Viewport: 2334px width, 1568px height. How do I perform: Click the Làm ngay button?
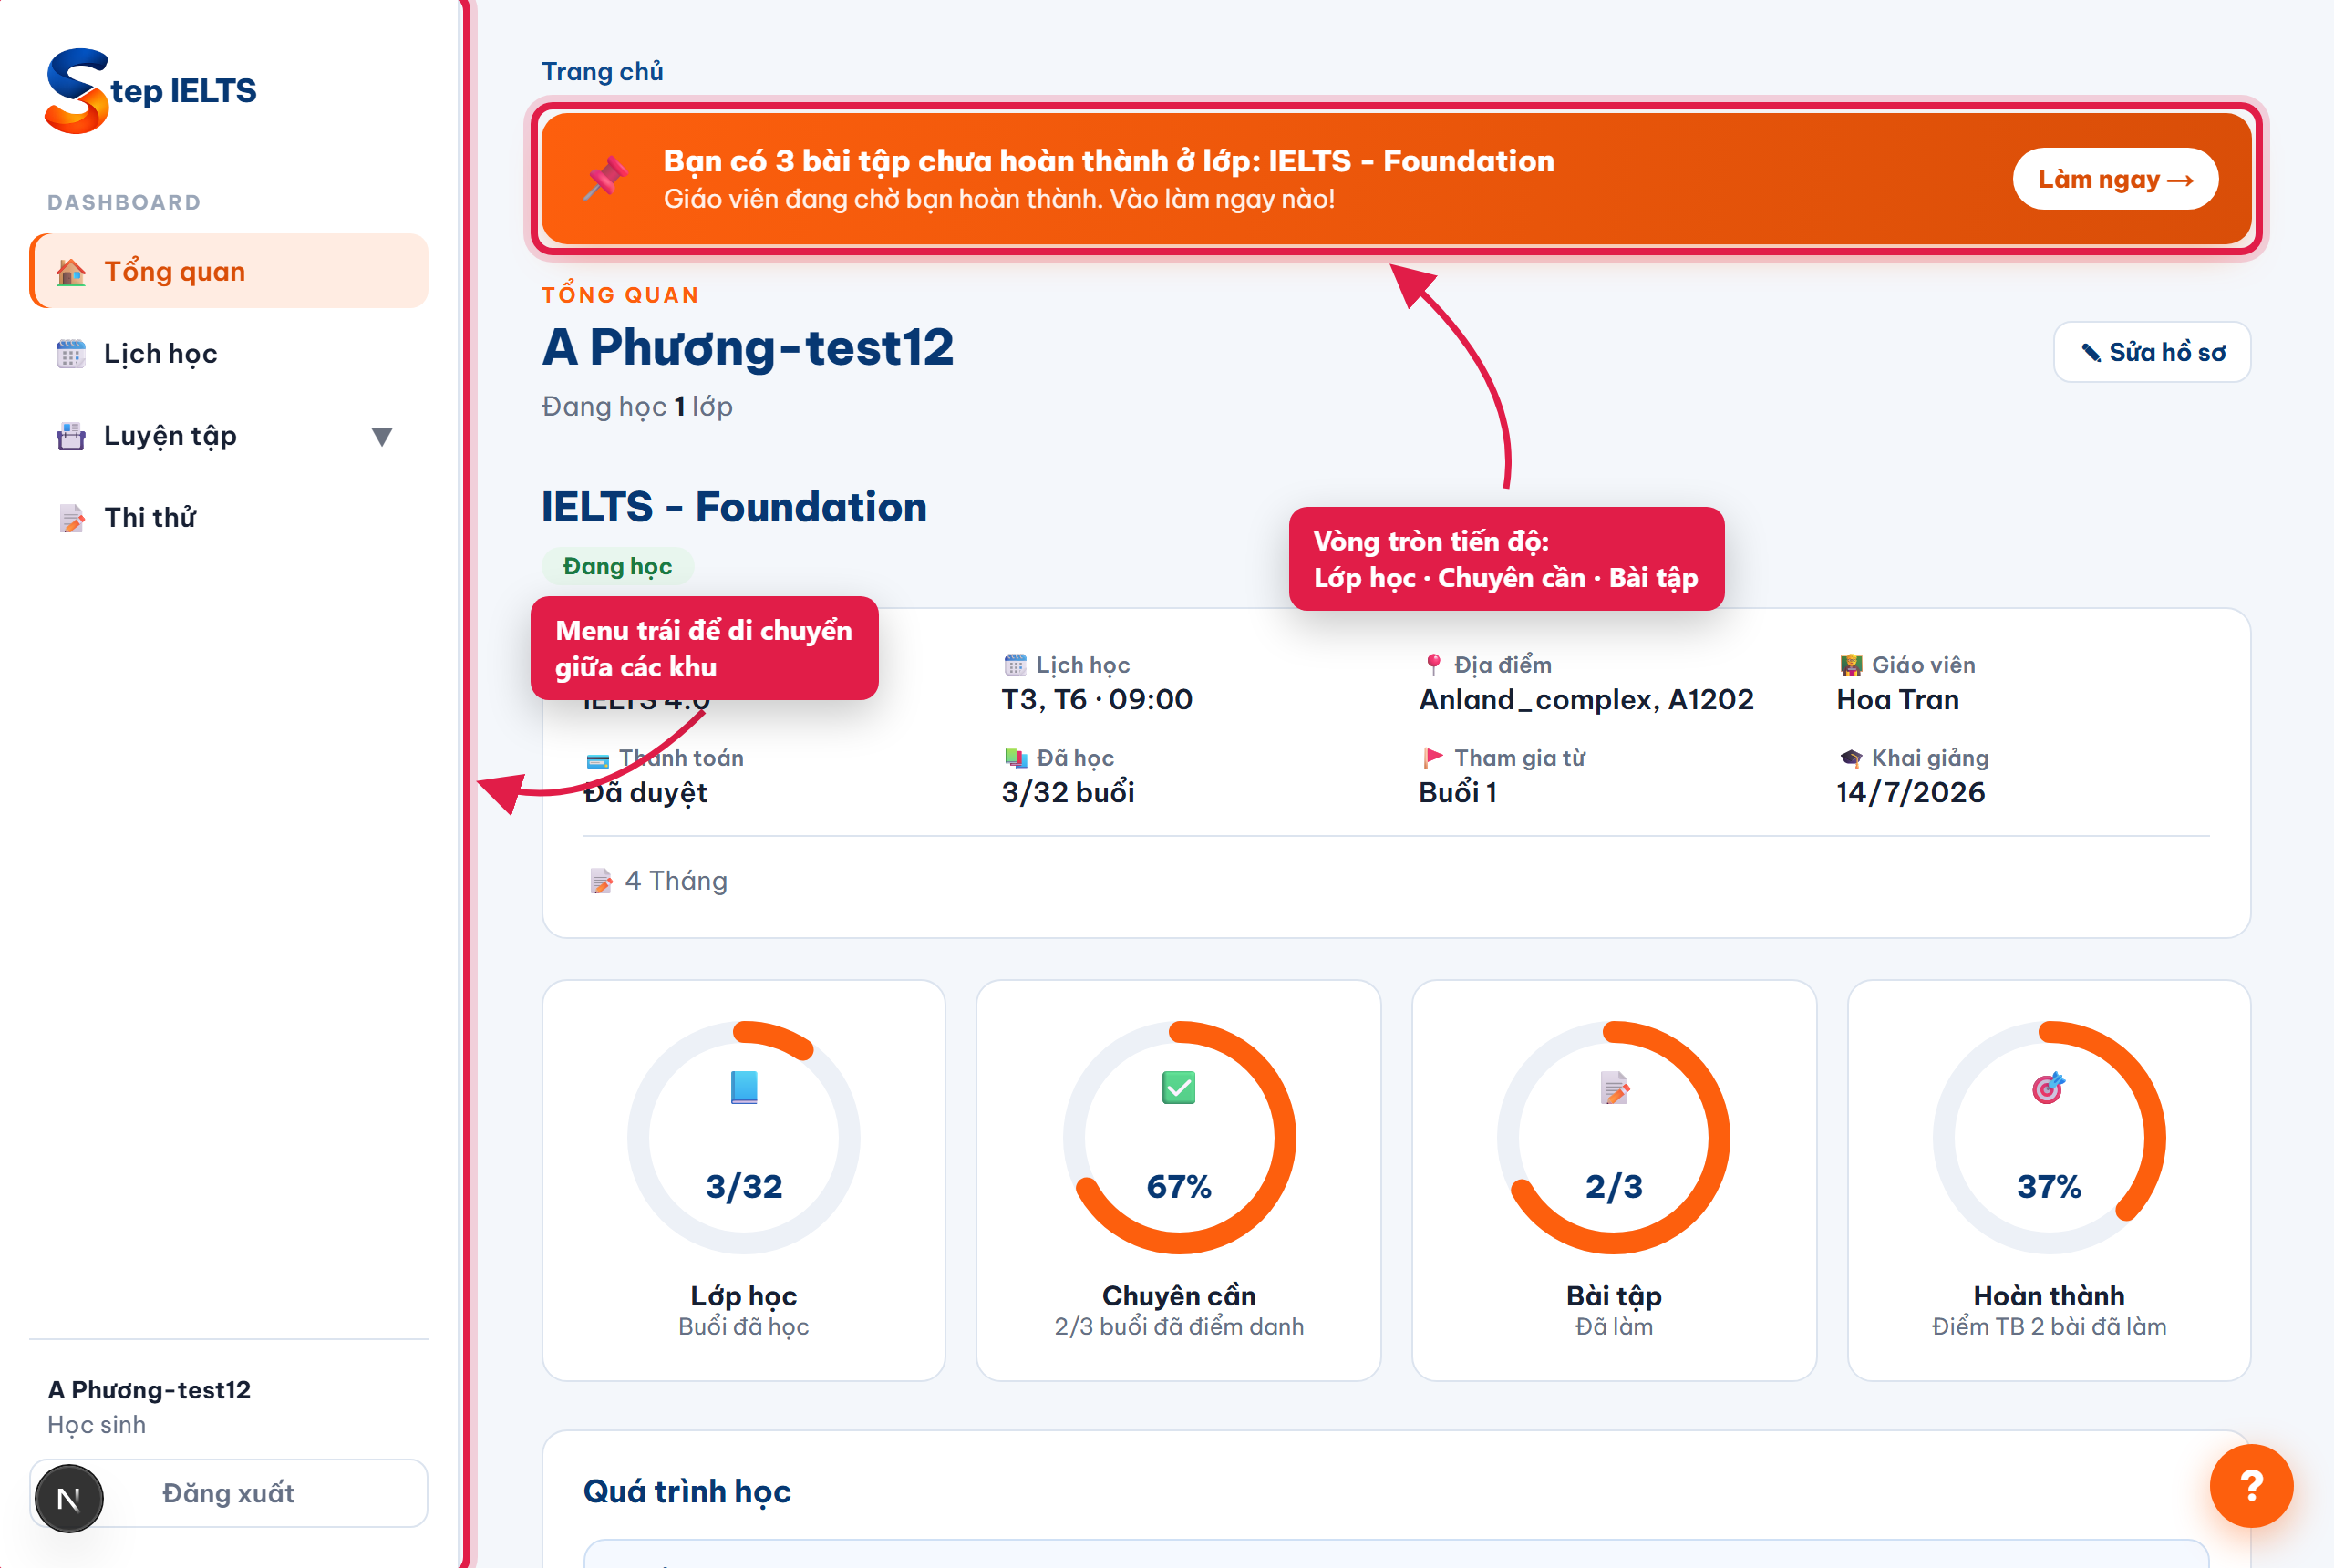2115,179
